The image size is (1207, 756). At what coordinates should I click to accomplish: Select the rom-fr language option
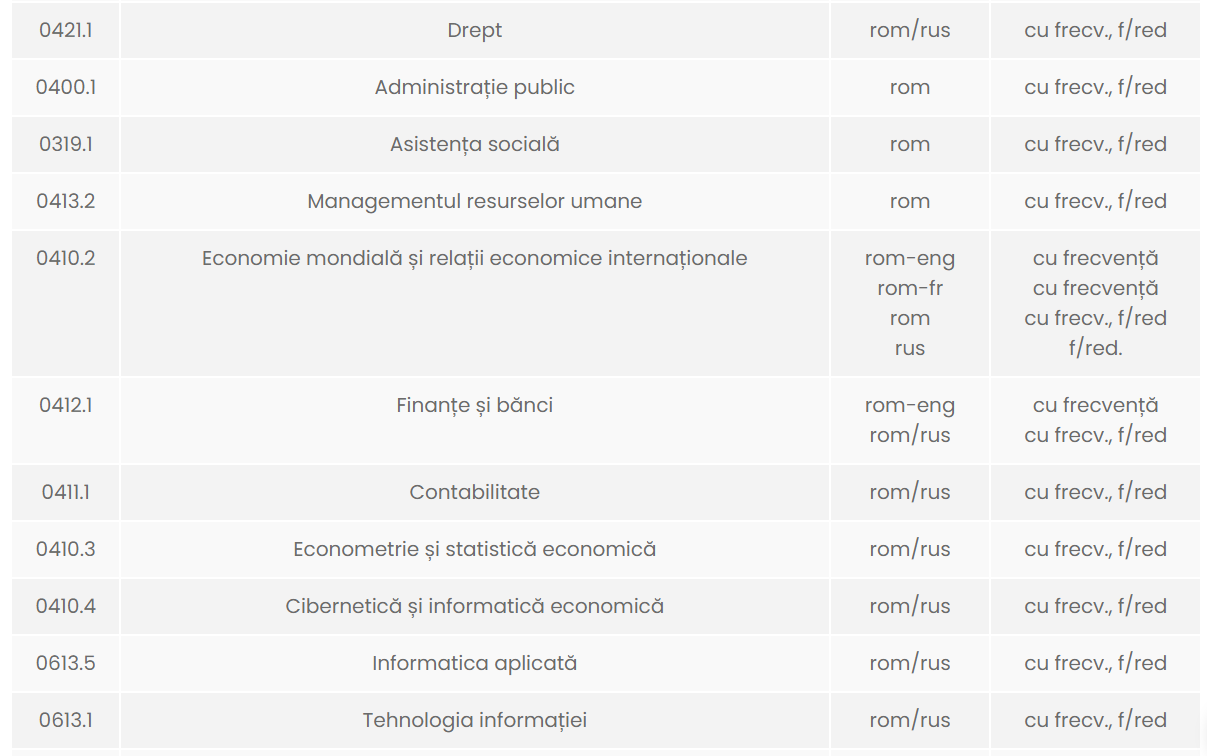coord(910,288)
